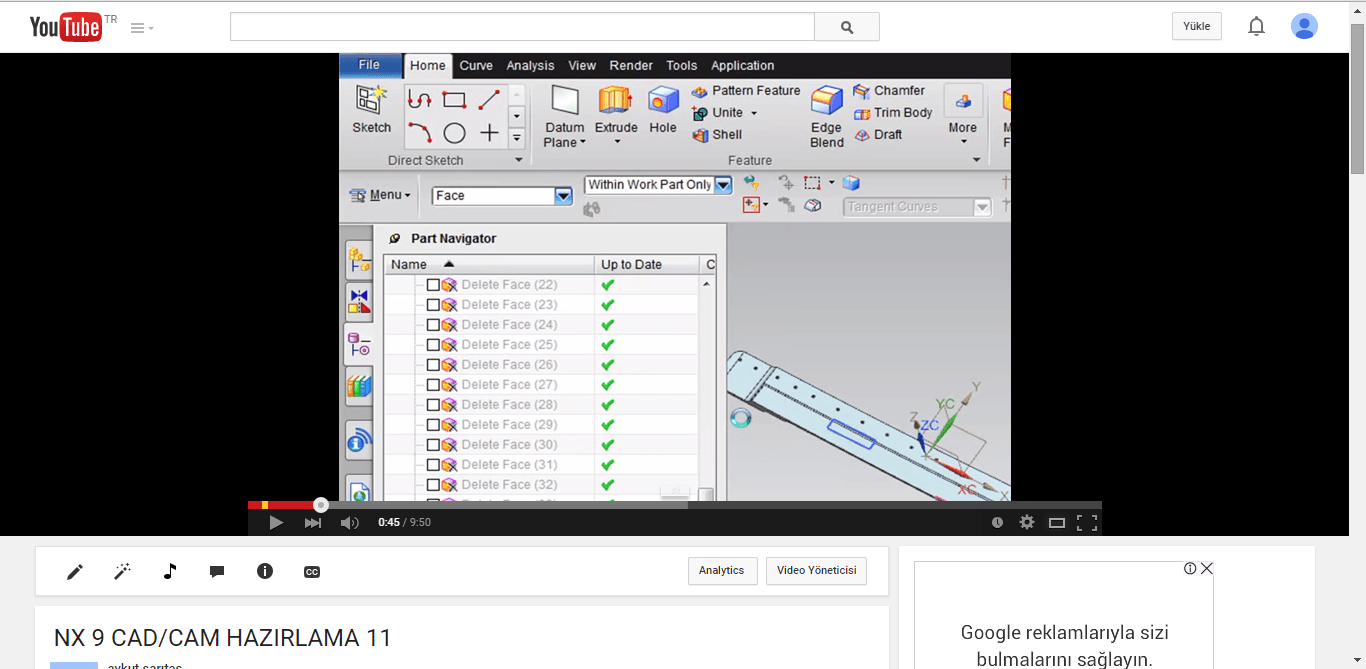Click the Trim Body tool
1366x669 pixels.
(893, 113)
